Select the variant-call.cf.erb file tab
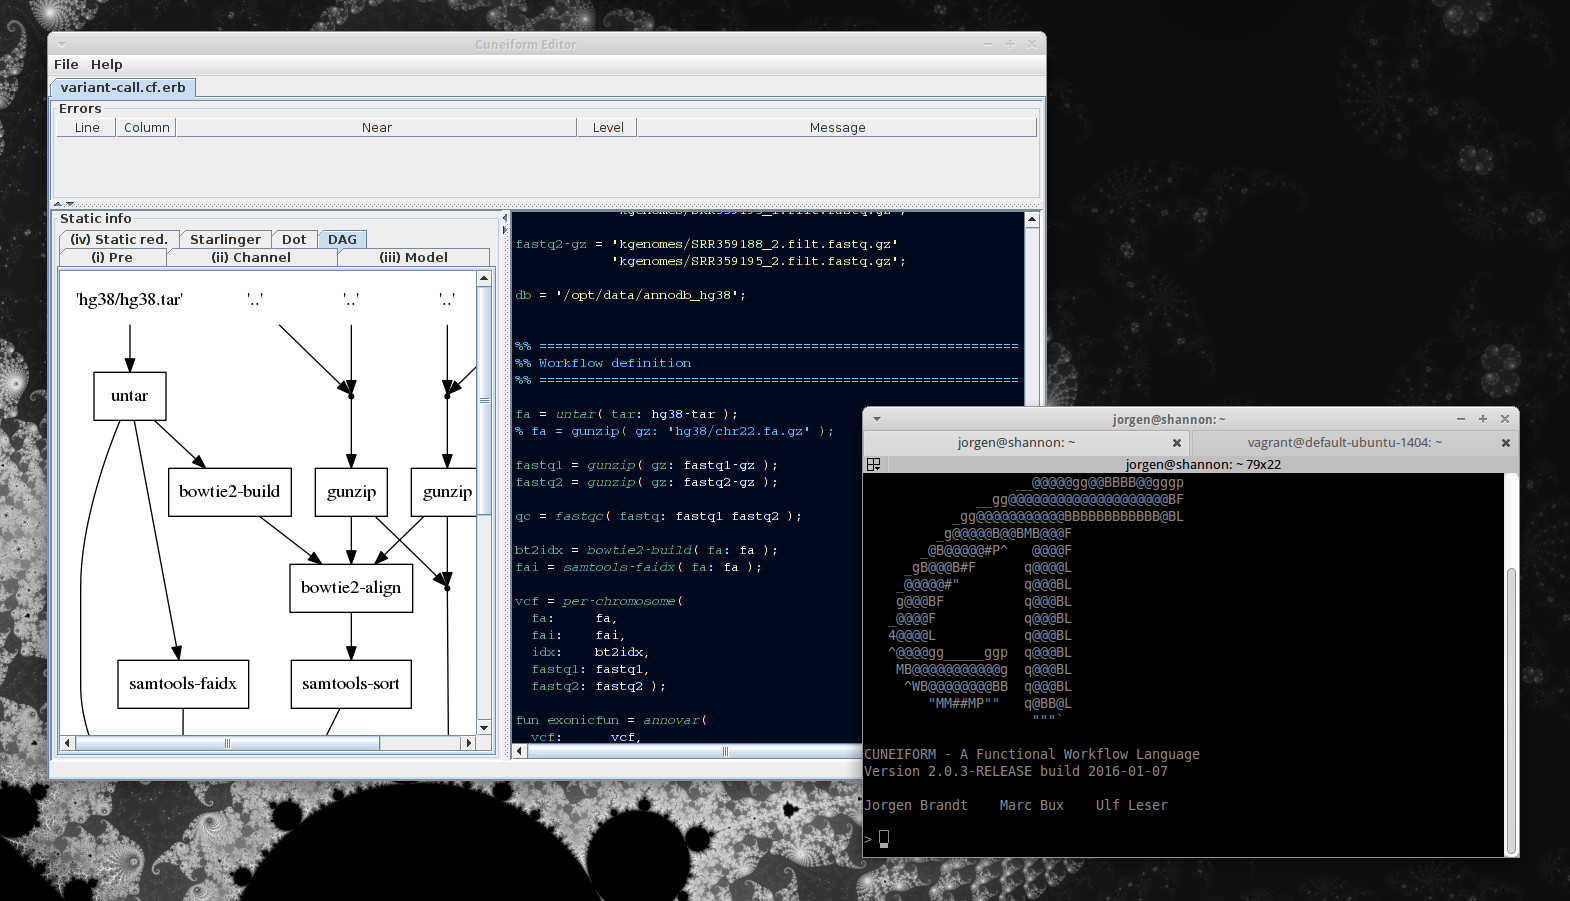This screenshot has height=901, width=1570. pos(123,87)
